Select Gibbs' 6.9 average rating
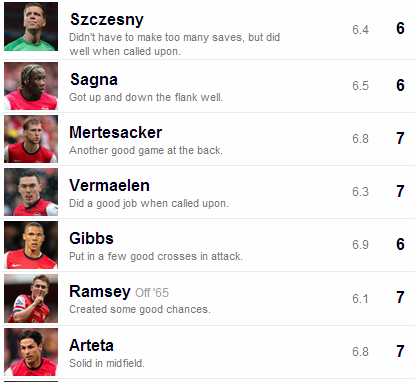 (x=360, y=245)
